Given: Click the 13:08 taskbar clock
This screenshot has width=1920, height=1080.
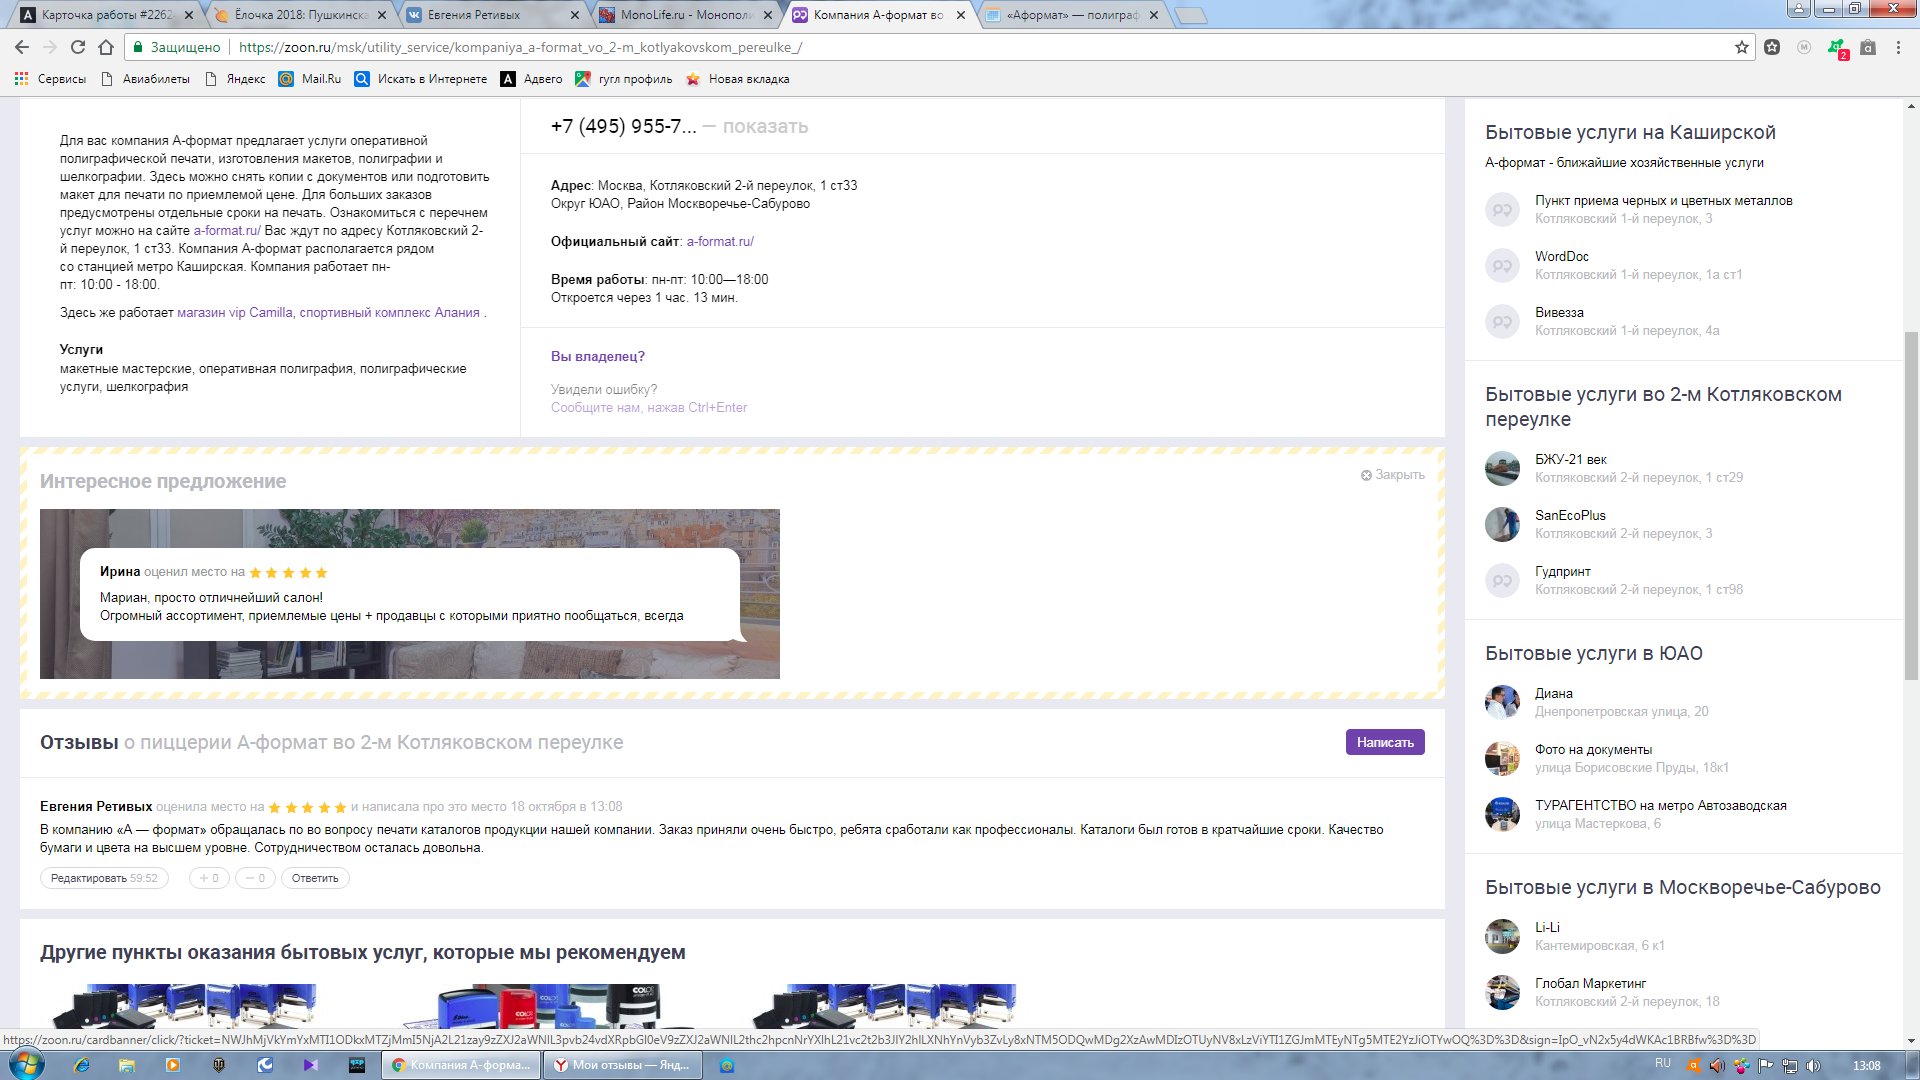Looking at the screenshot, I should tap(1866, 1065).
